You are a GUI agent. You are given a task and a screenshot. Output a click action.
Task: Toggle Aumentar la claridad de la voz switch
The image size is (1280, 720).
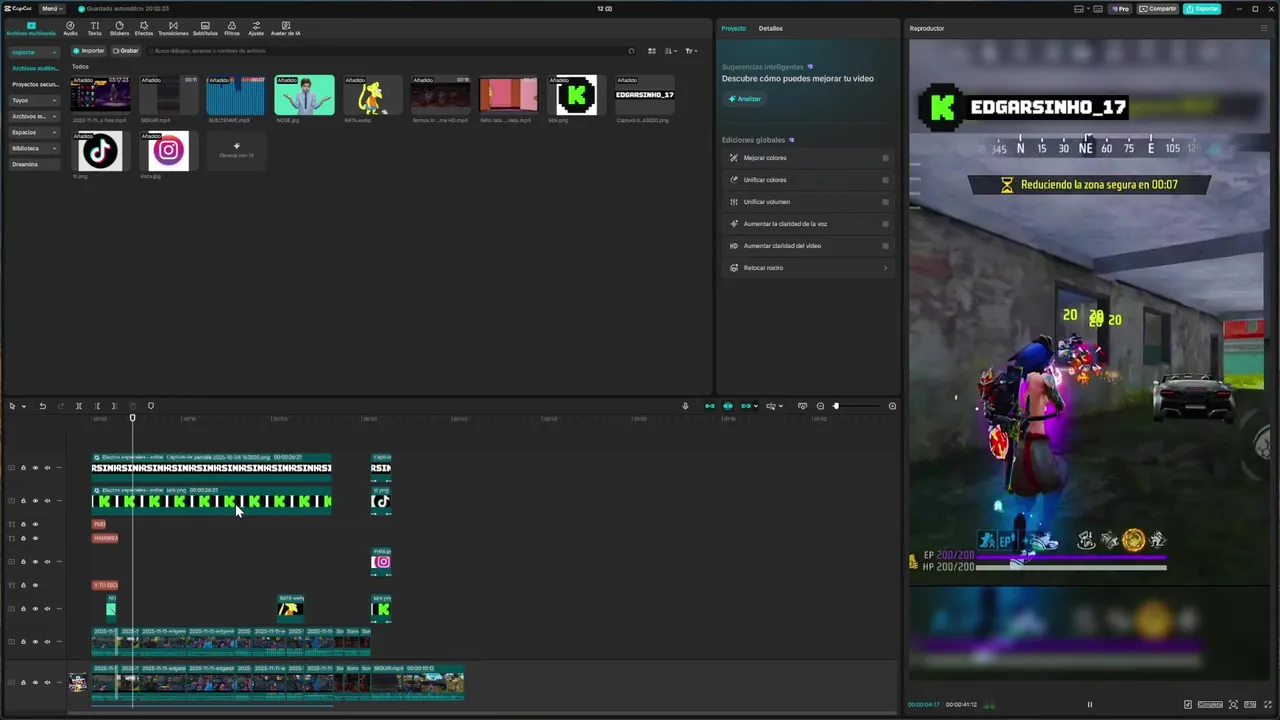coord(885,224)
